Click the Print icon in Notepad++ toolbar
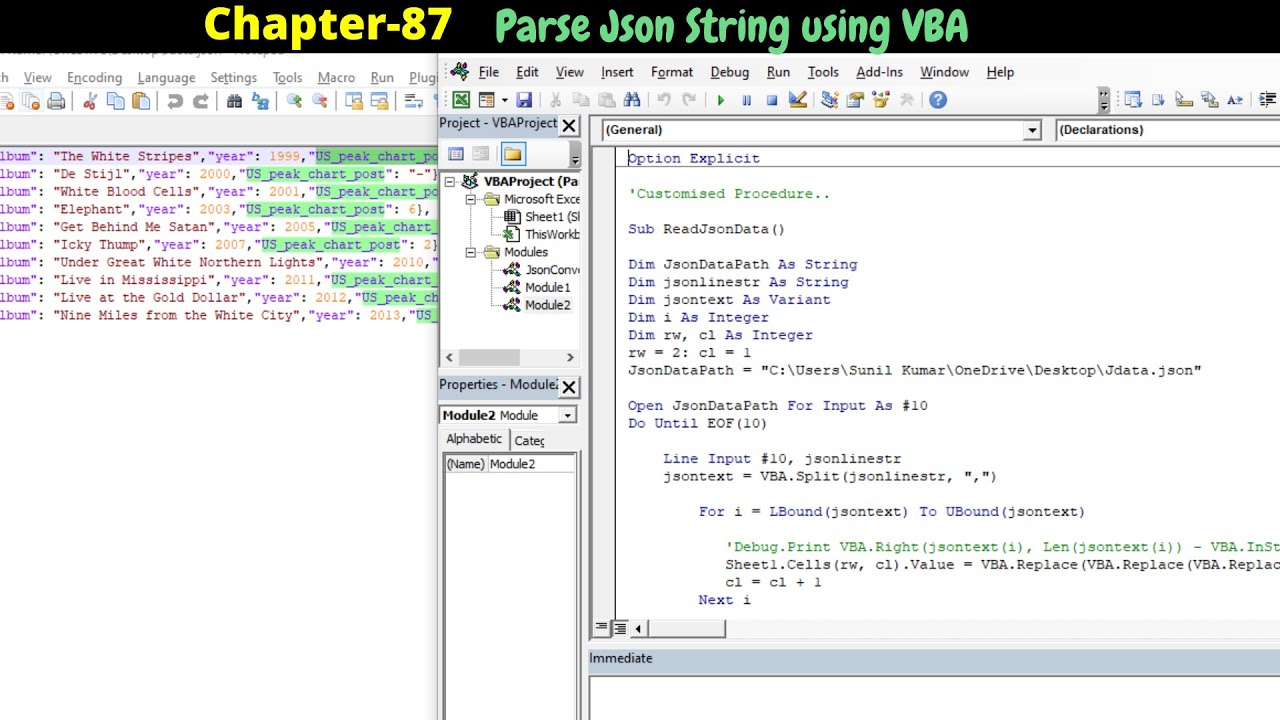The height and width of the screenshot is (720, 1280). coord(56,101)
